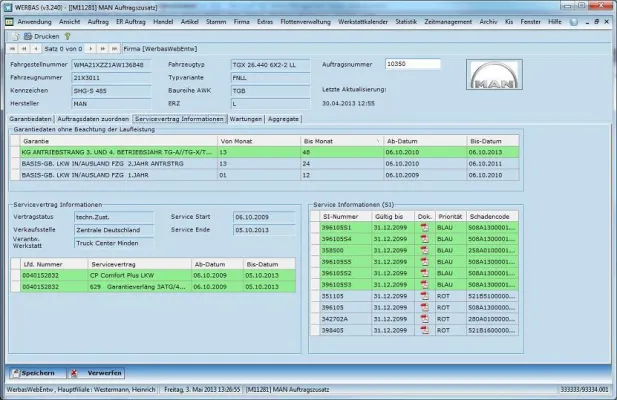Open PDF icon for SI-Nummer 396105S3
The height and width of the screenshot is (400, 617).
(x=425, y=284)
